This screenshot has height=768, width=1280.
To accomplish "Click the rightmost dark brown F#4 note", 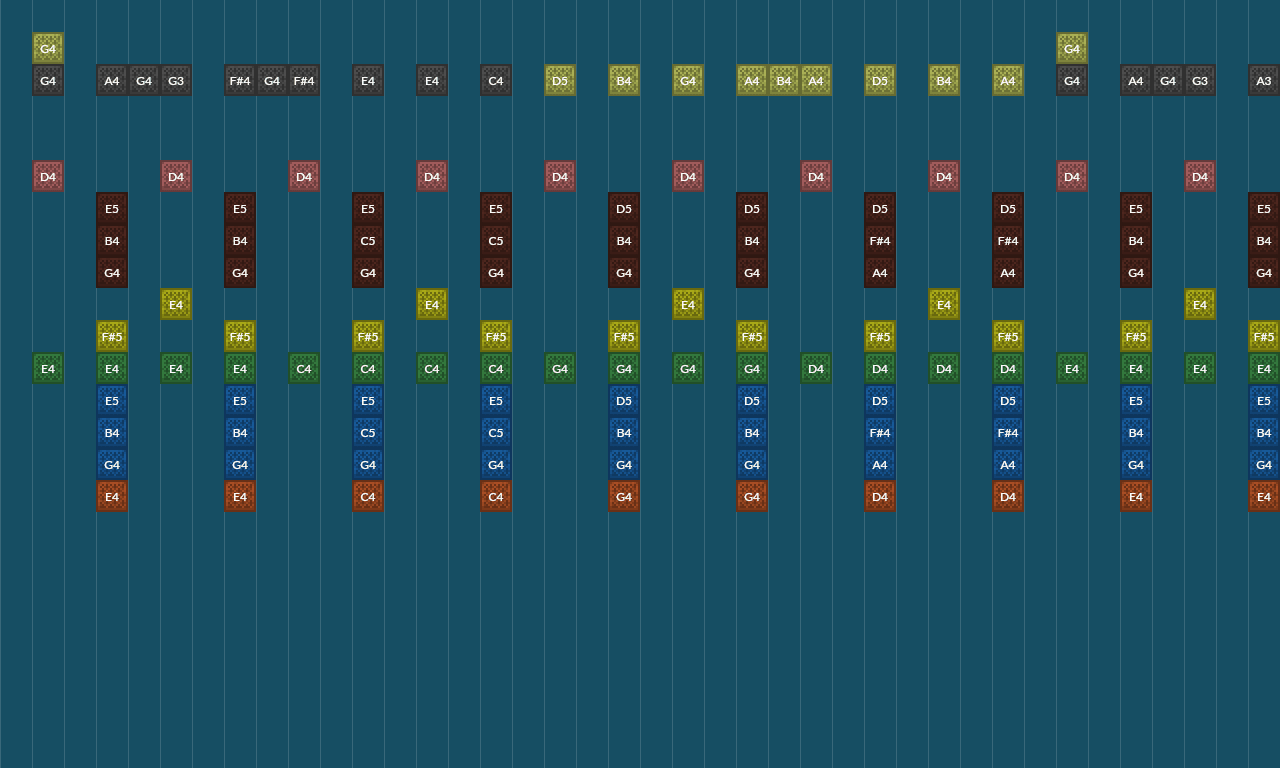I will pyautogui.click(x=1008, y=240).
